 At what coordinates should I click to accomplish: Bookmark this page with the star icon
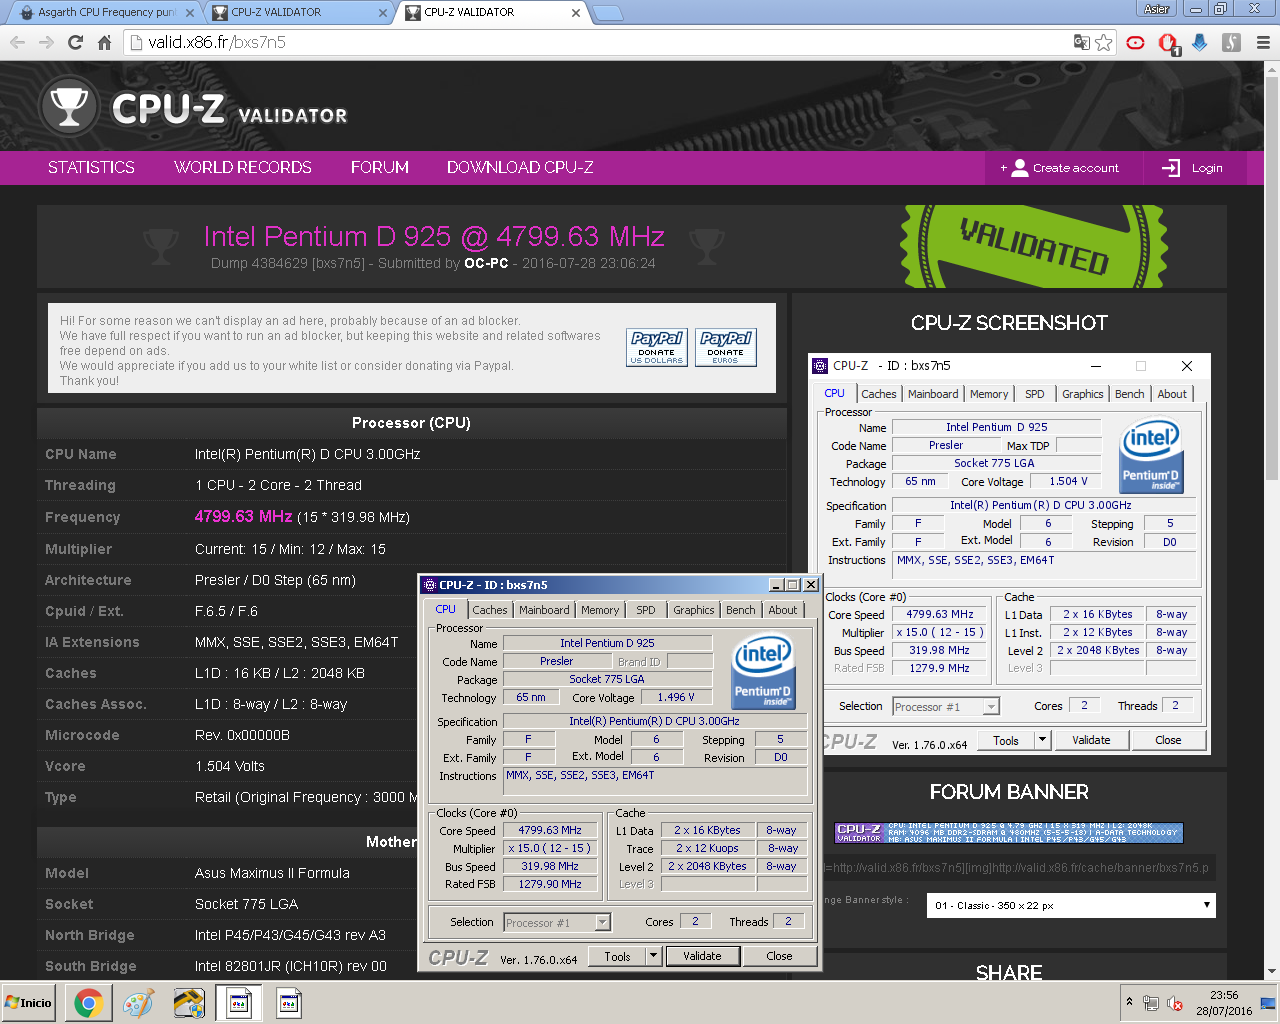pyautogui.click(x=1103, y=42)
